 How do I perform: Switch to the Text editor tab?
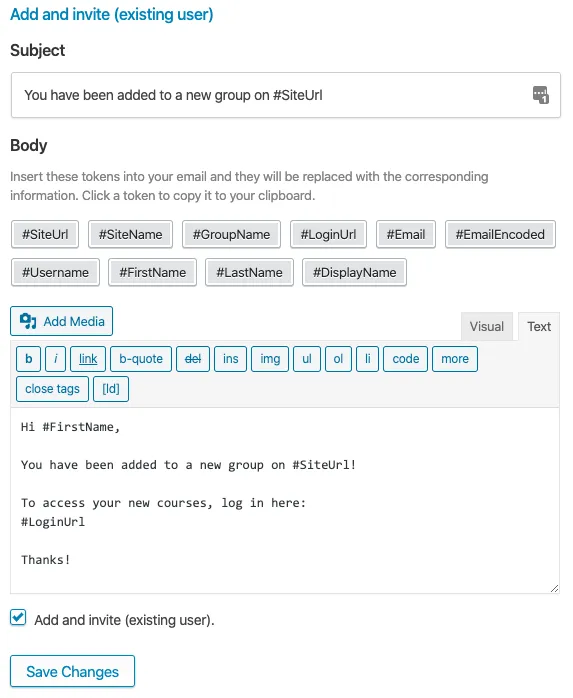pos(539,326)
